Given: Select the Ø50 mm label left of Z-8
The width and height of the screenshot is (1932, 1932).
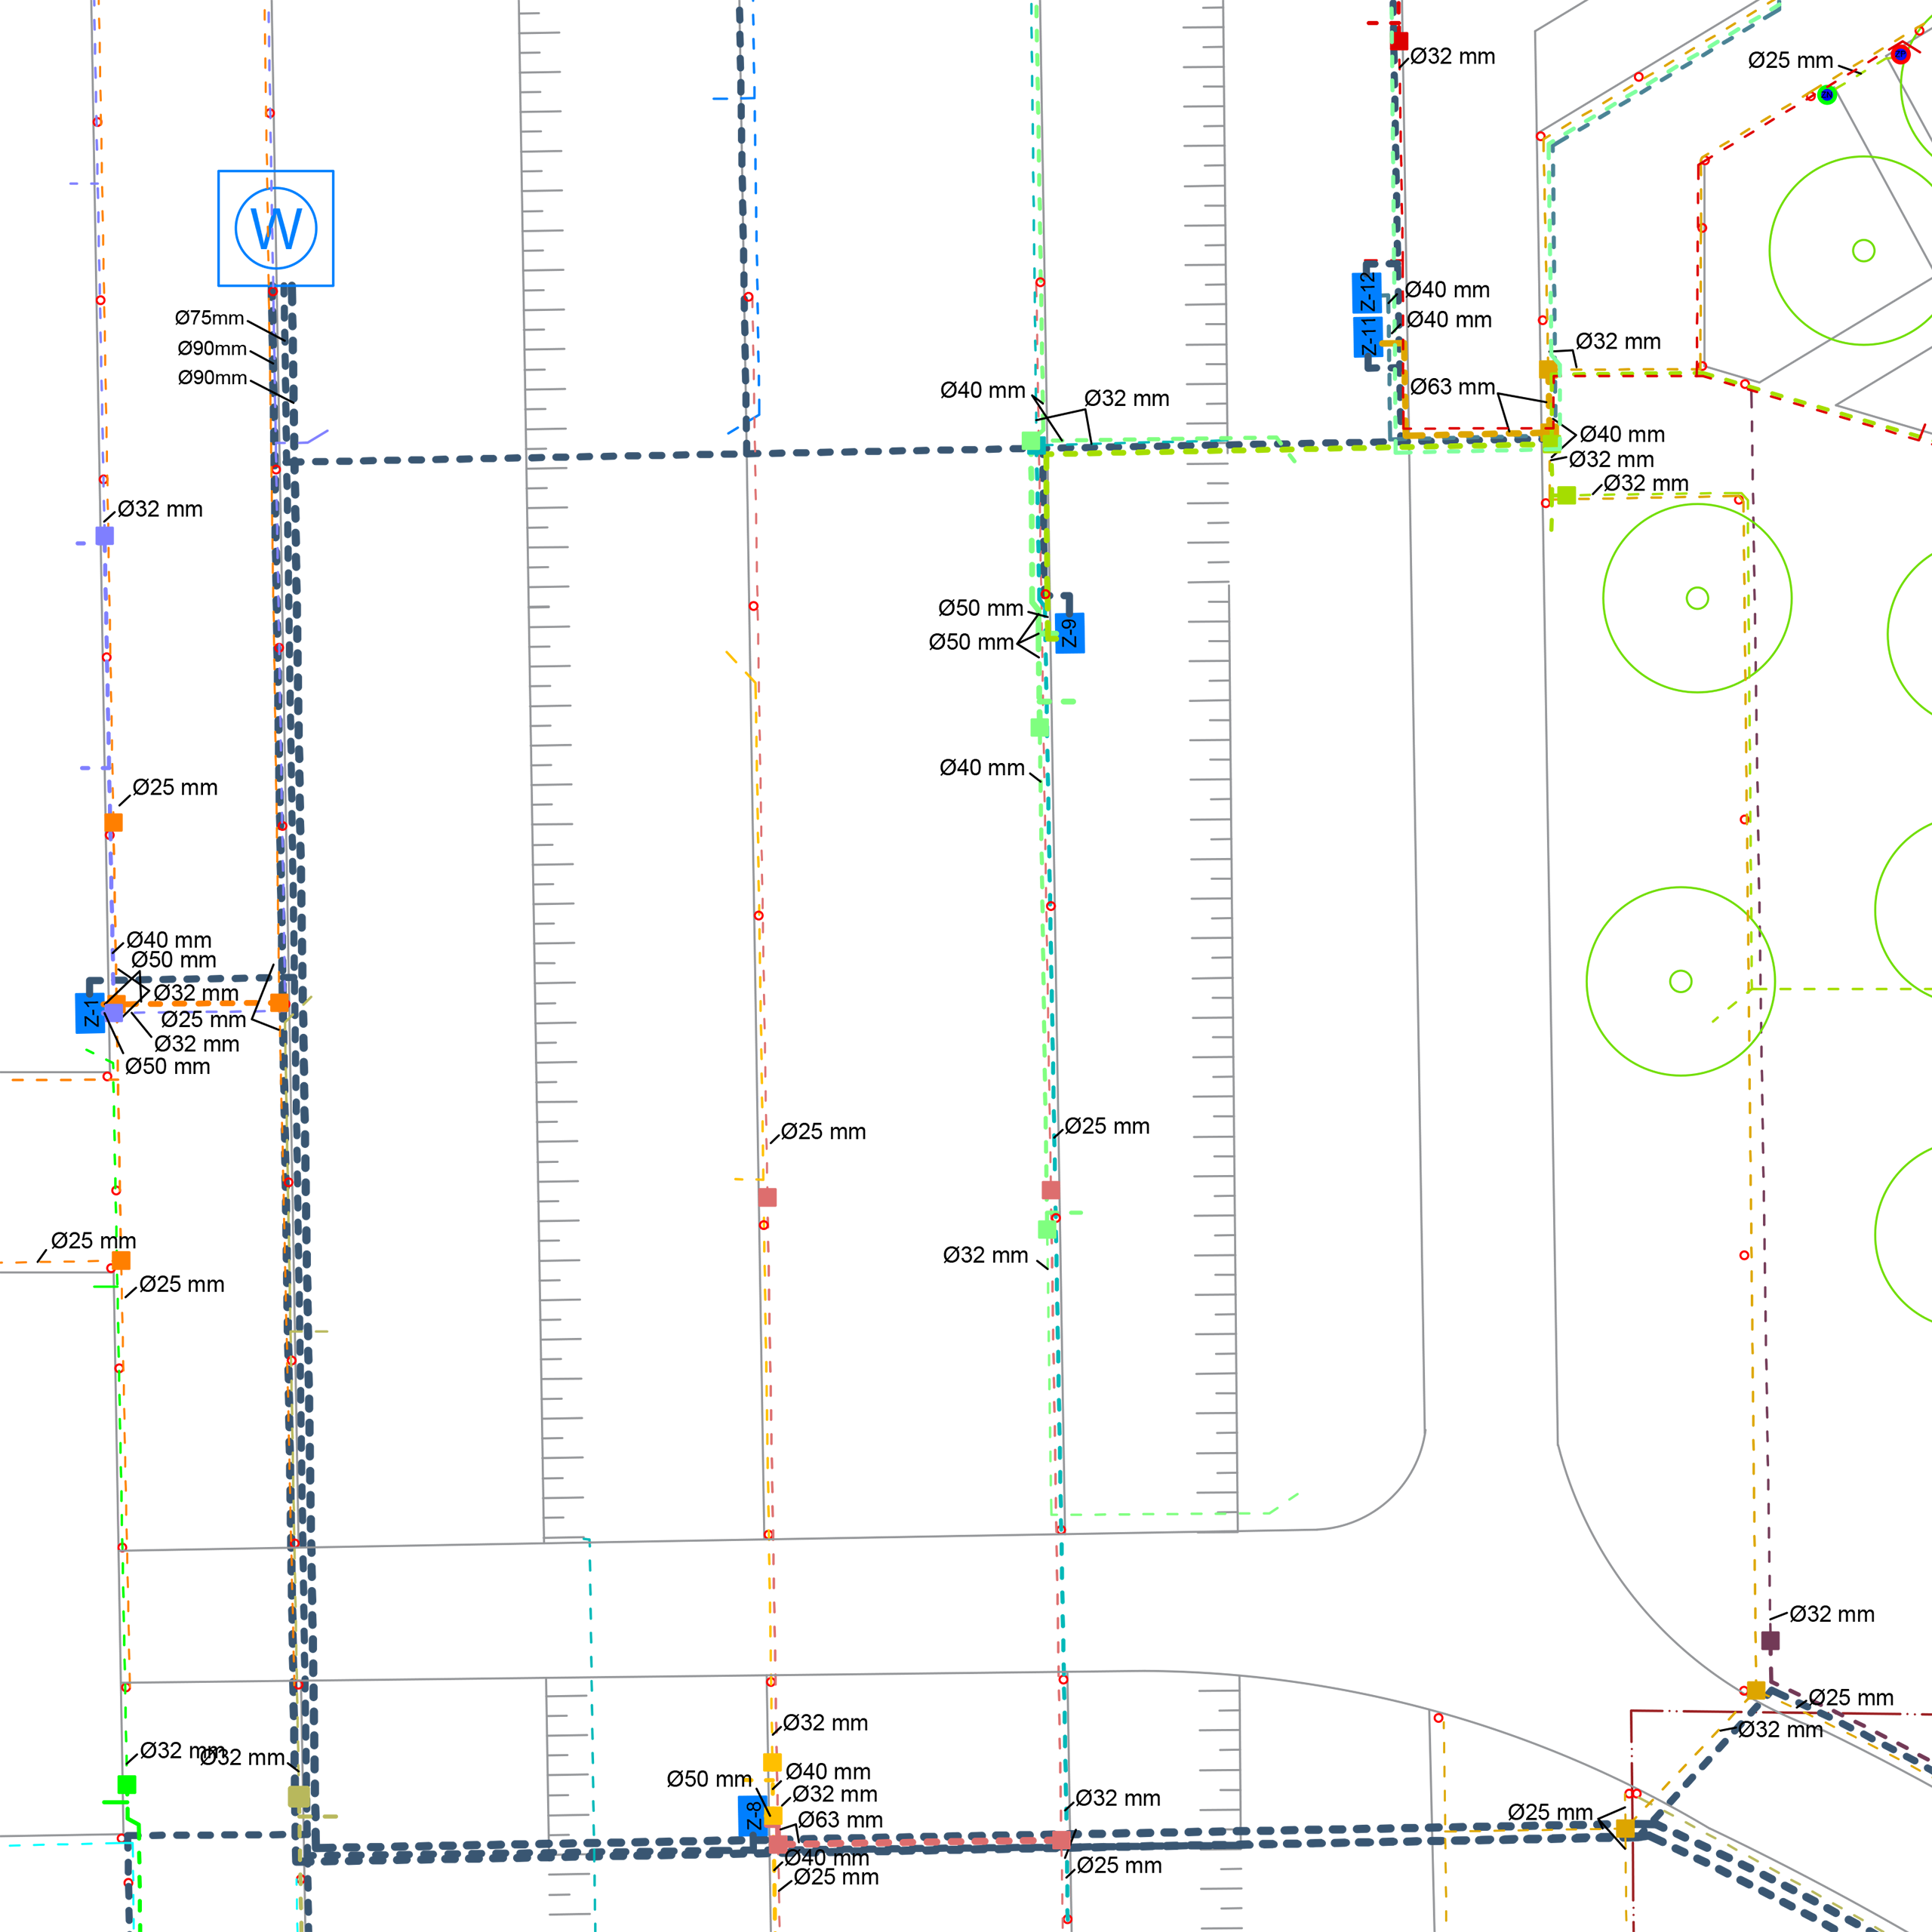Looking at the screenshot, I should tap(708, 1779).
